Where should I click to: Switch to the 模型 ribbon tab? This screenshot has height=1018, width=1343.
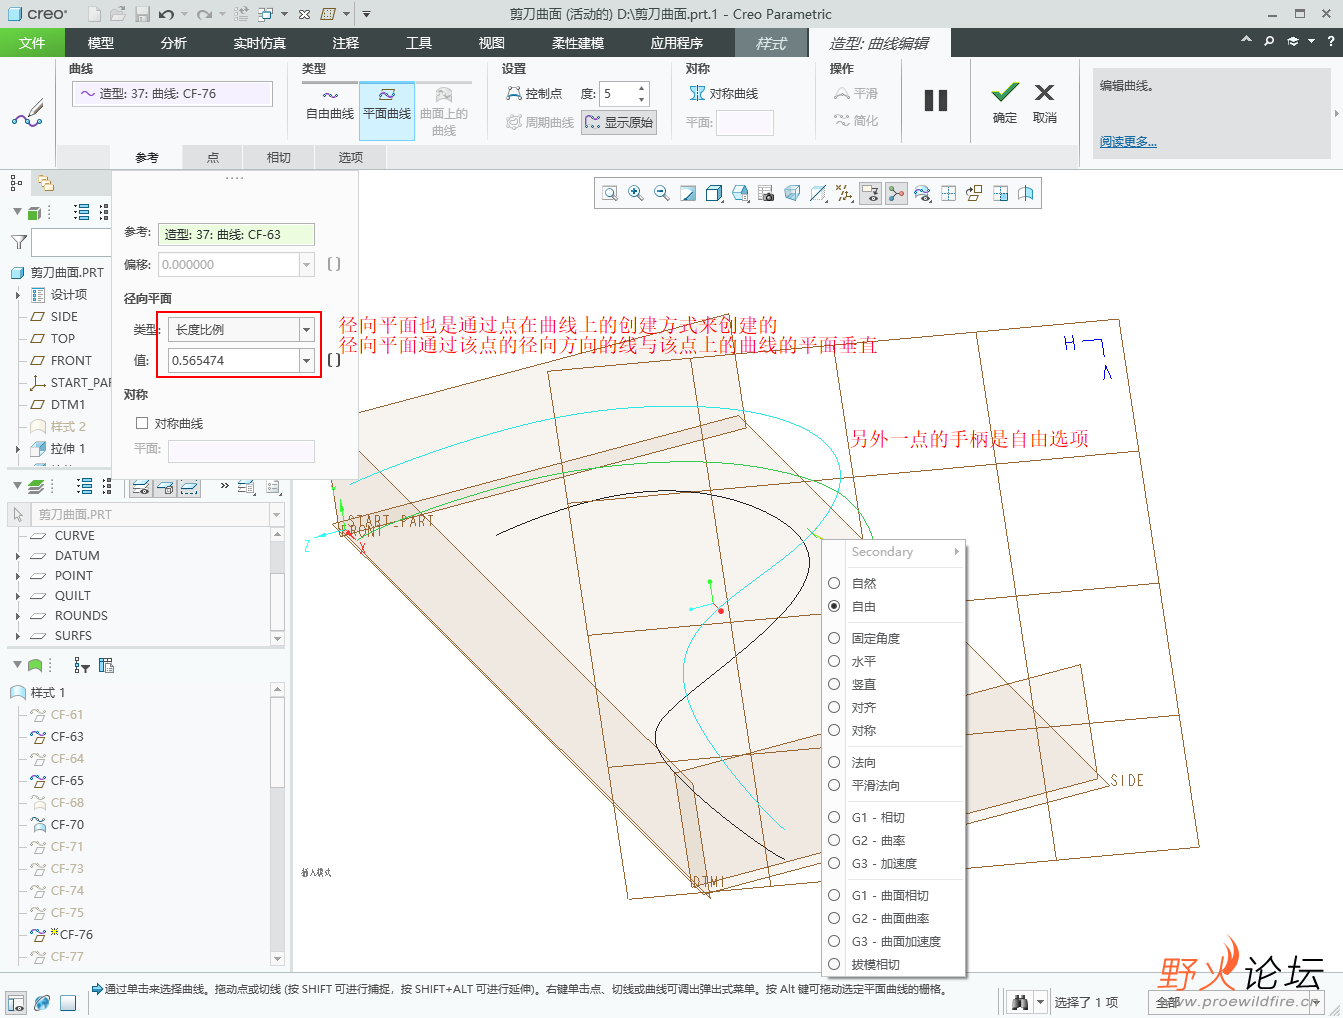(101, 43)
